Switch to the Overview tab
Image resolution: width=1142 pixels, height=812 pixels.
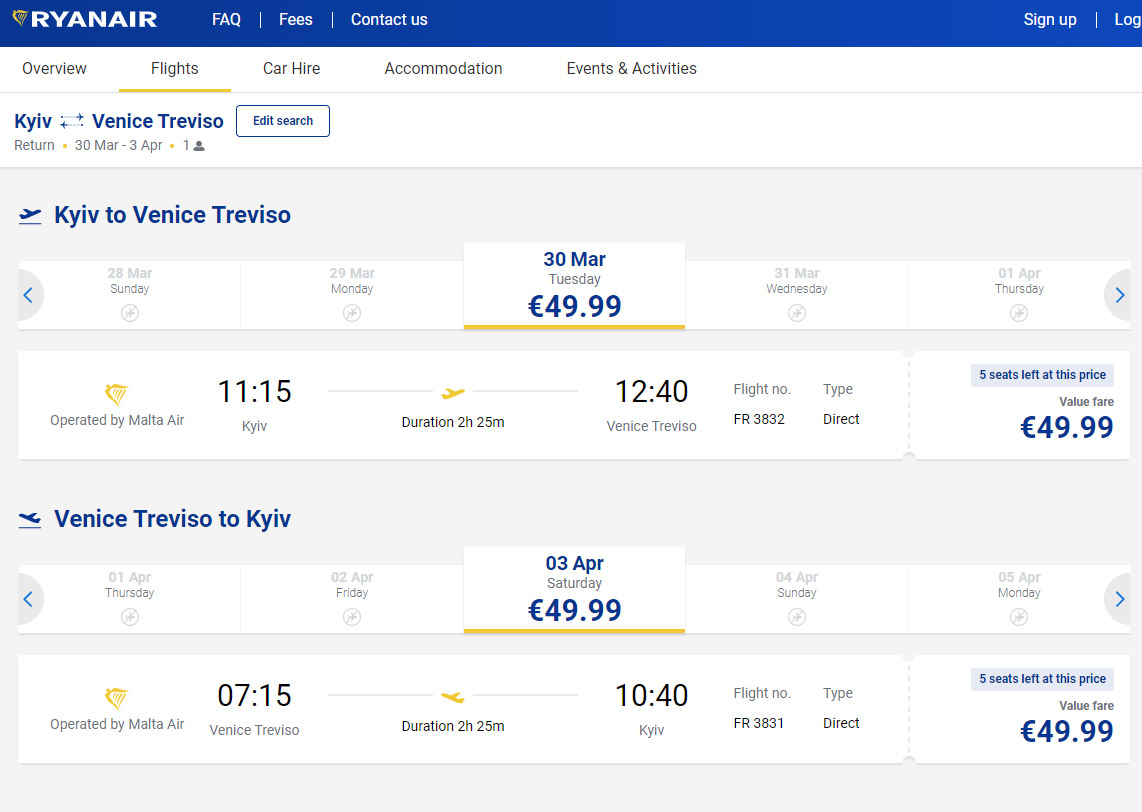55,68
